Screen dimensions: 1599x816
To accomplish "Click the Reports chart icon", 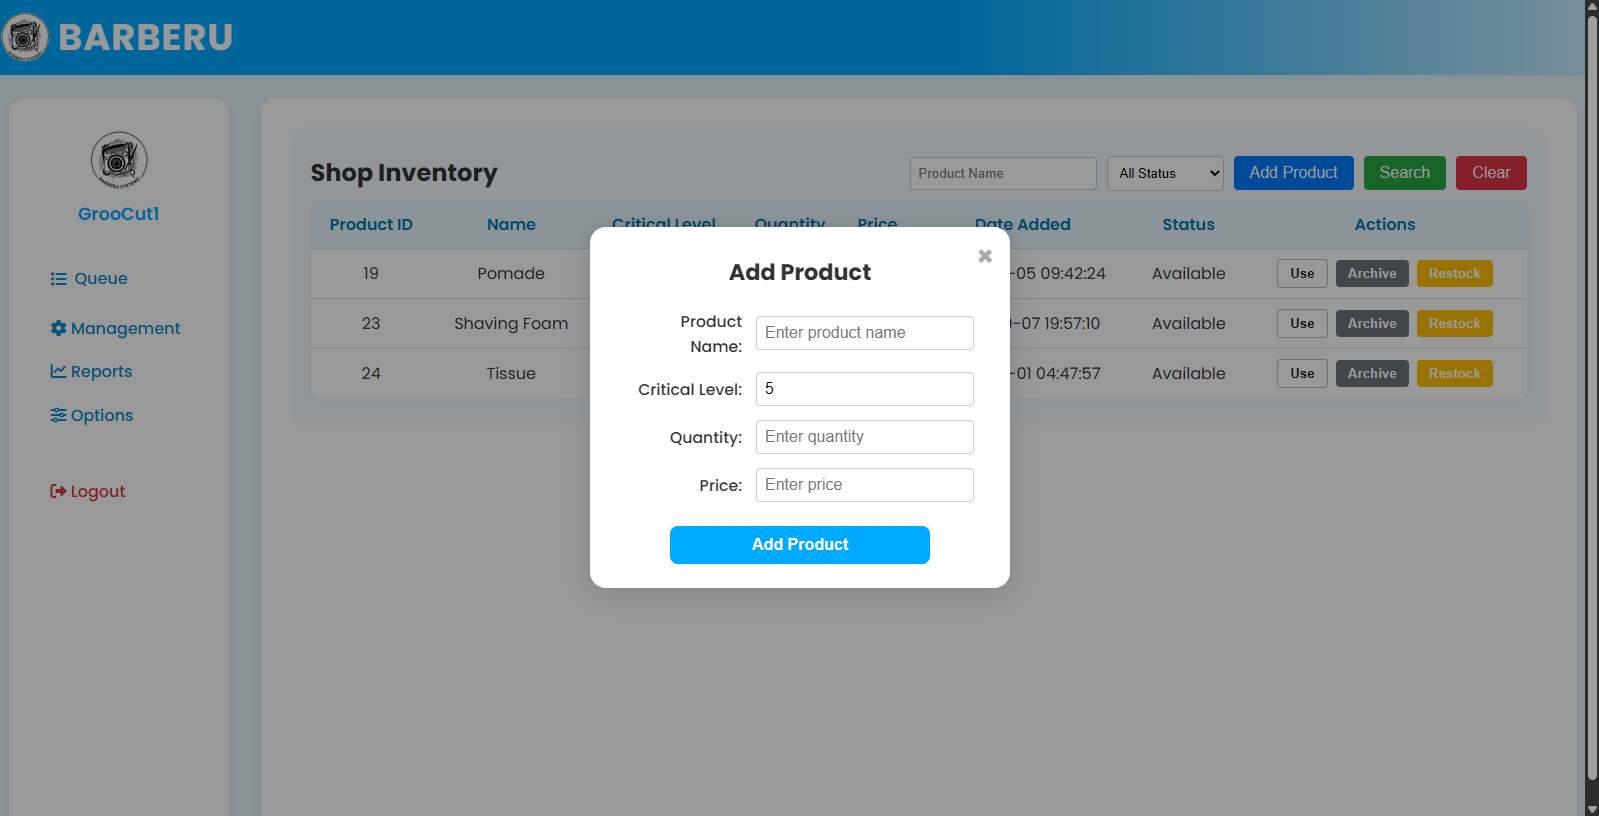I will [59, 371].
